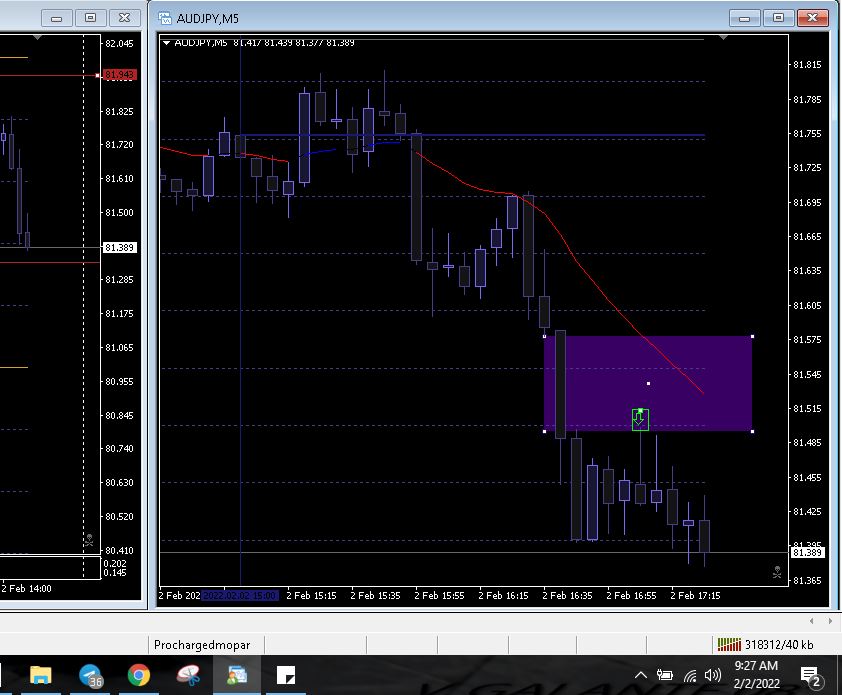
Task: Click the Prochargedmopar status bar profile
Action: (x=202, y=645)
